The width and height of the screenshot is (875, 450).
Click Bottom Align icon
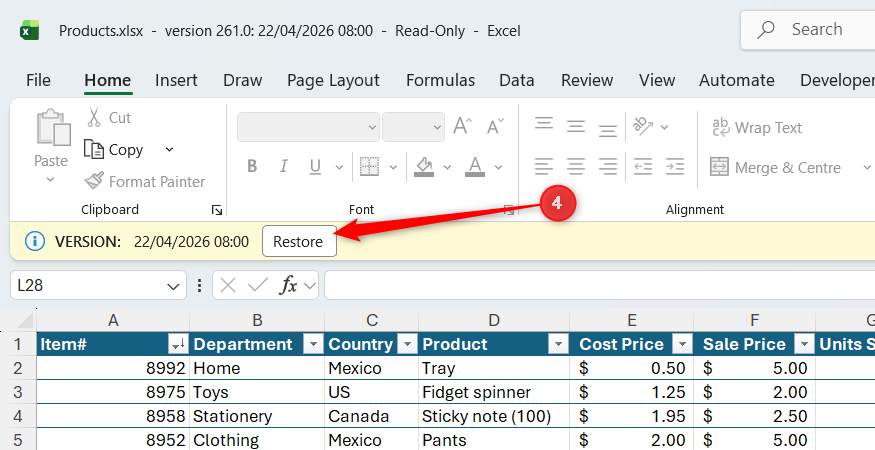608,130
